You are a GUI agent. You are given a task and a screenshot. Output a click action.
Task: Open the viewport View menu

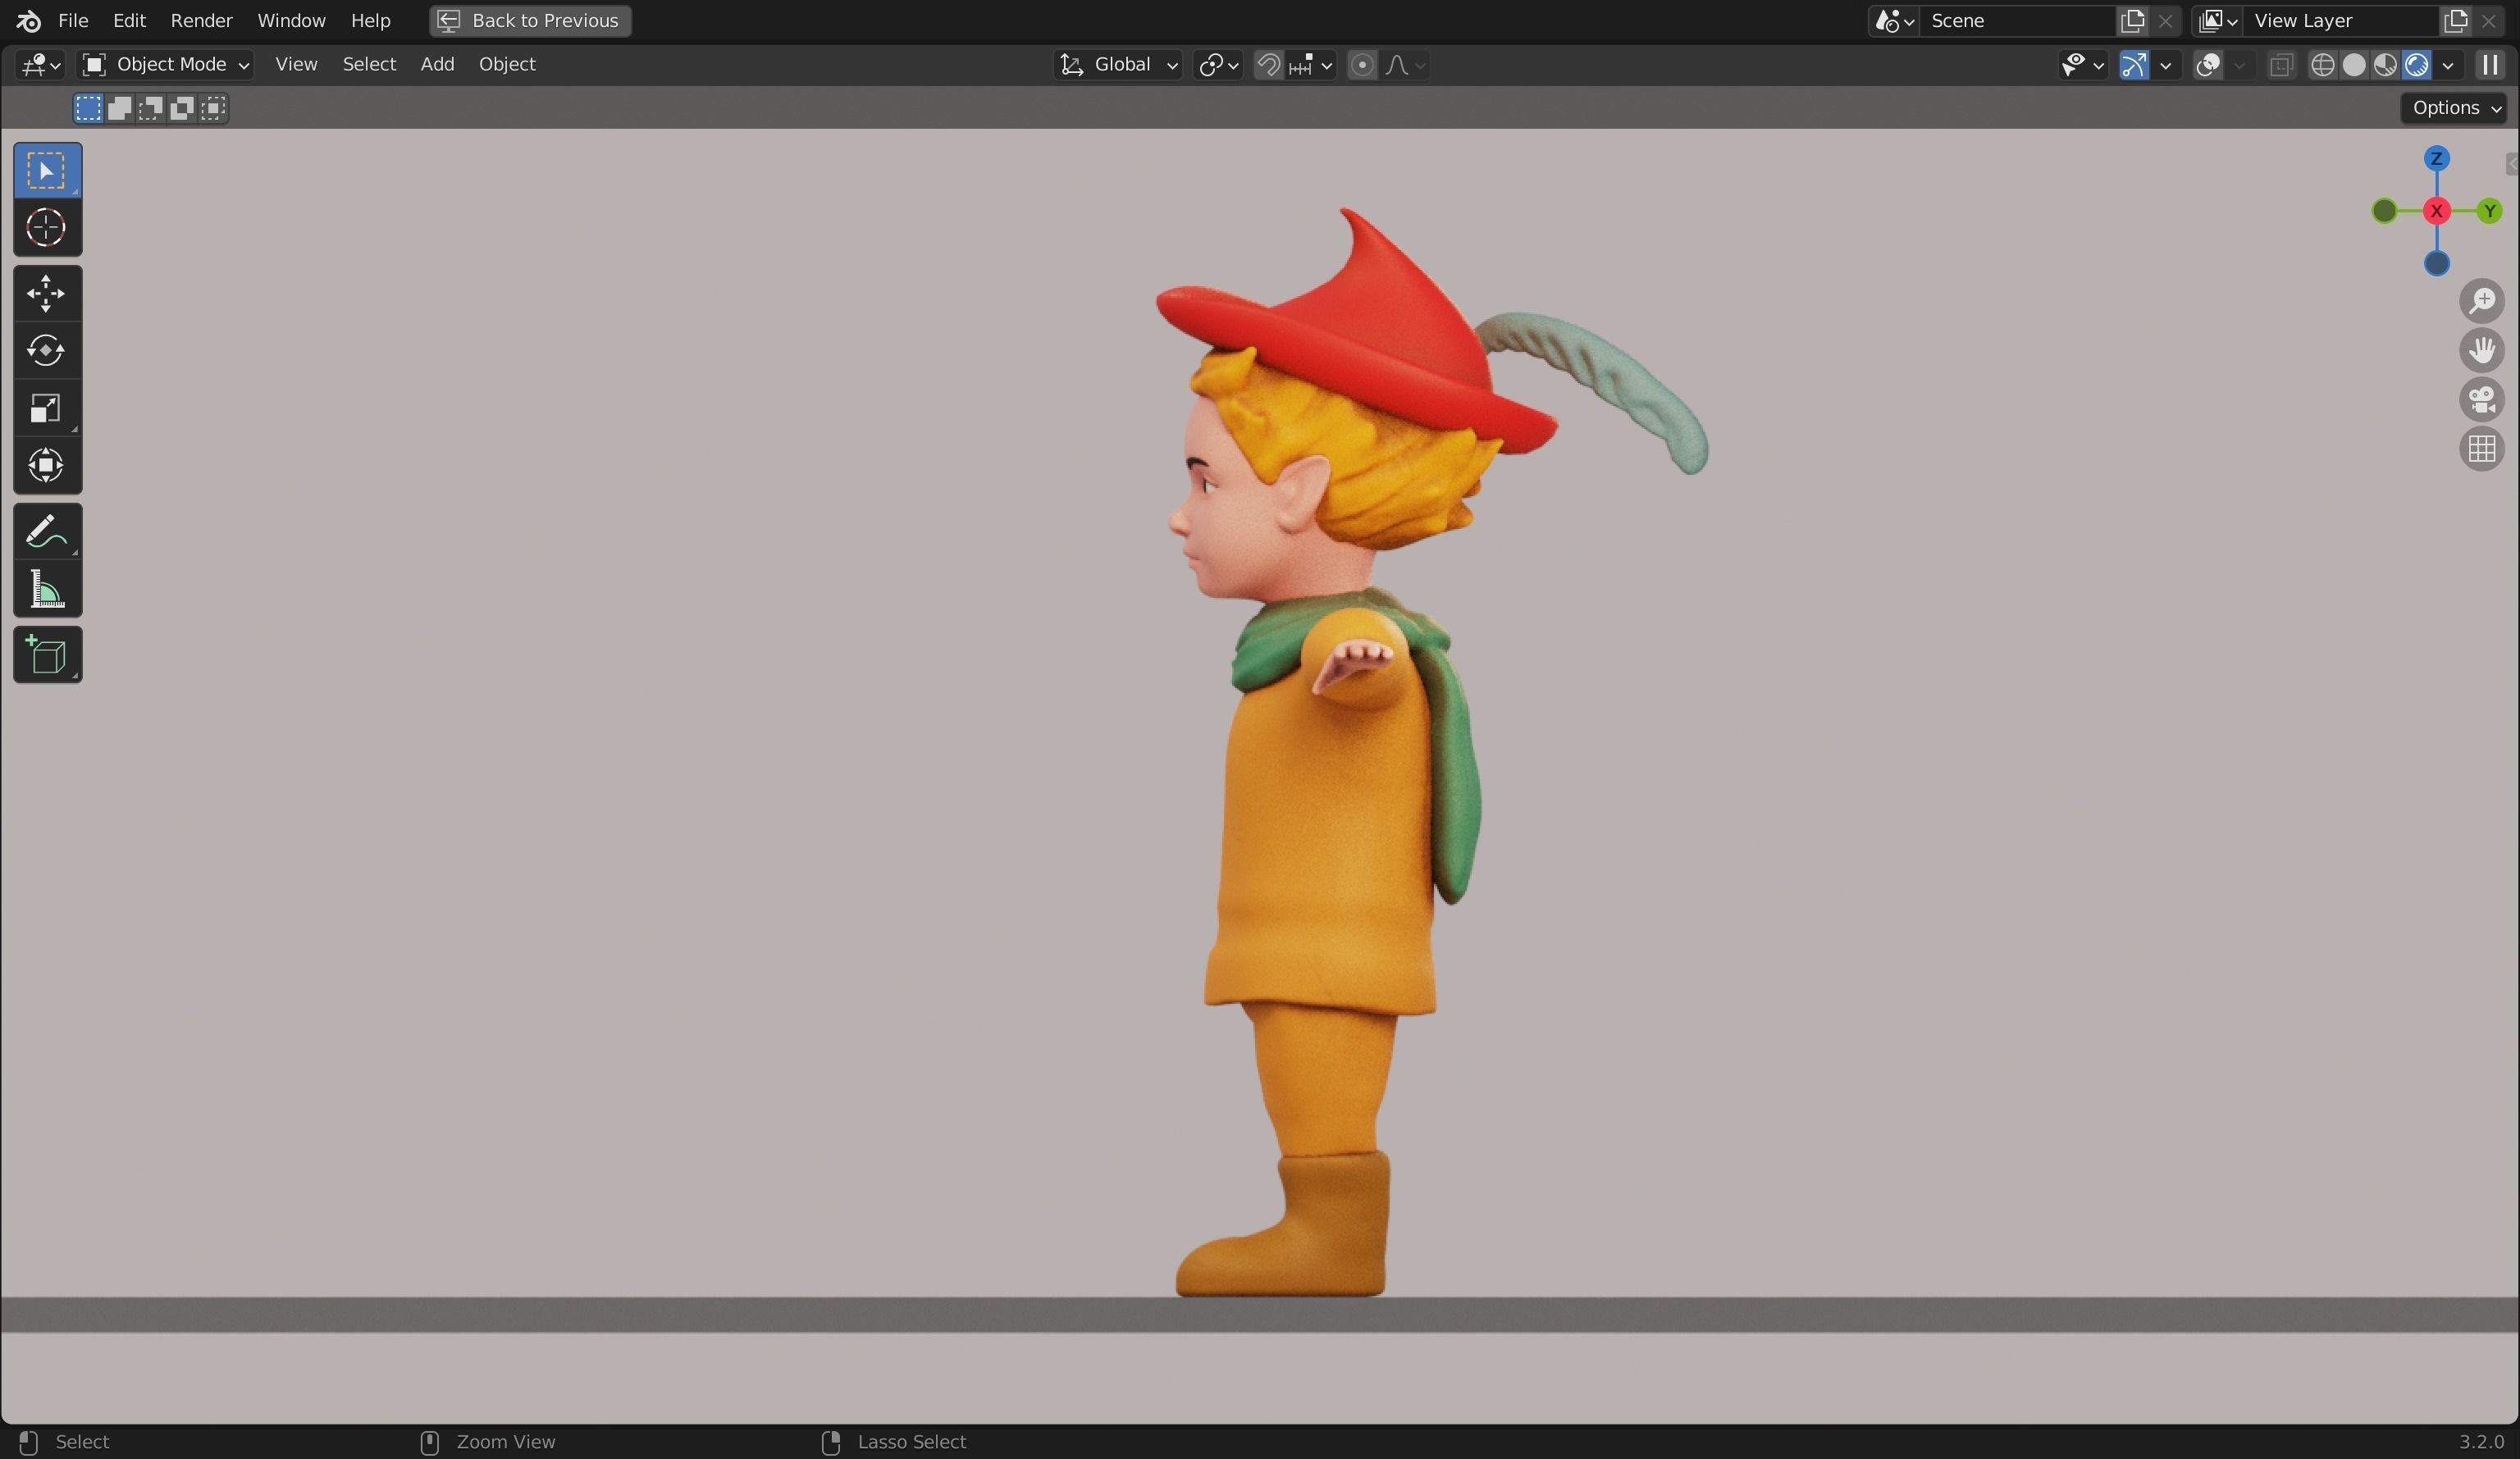pos(296,65)
